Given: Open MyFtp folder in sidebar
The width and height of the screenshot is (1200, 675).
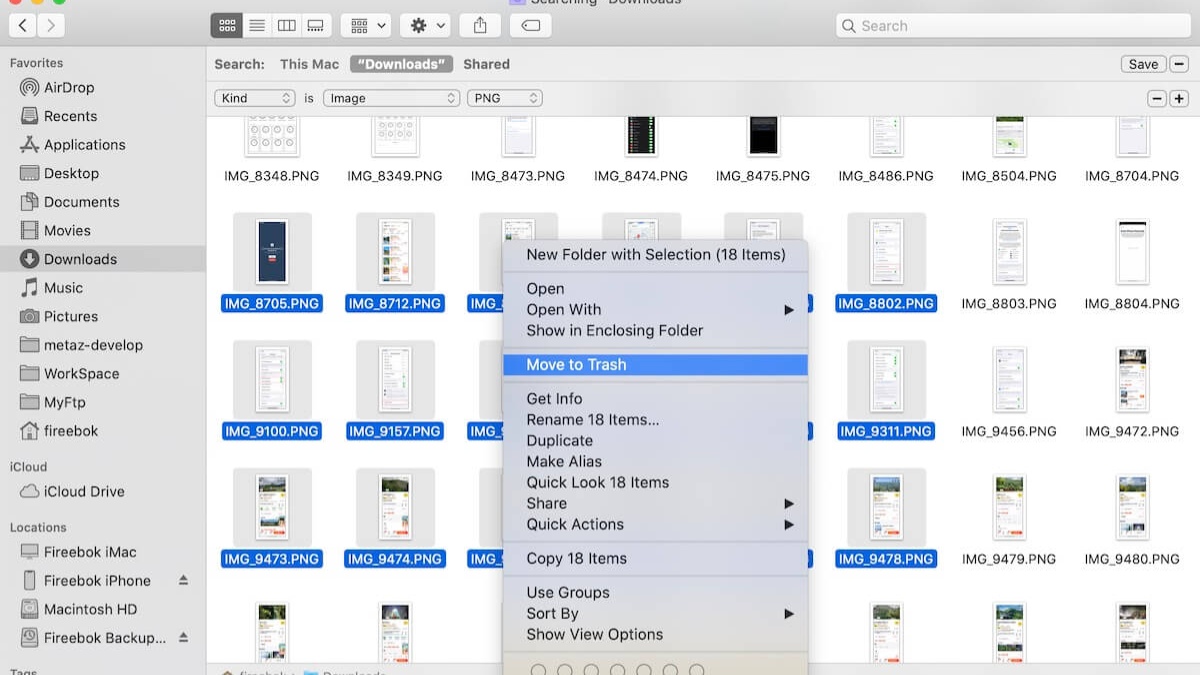Looking at the screenshot, I should (64, 402).
